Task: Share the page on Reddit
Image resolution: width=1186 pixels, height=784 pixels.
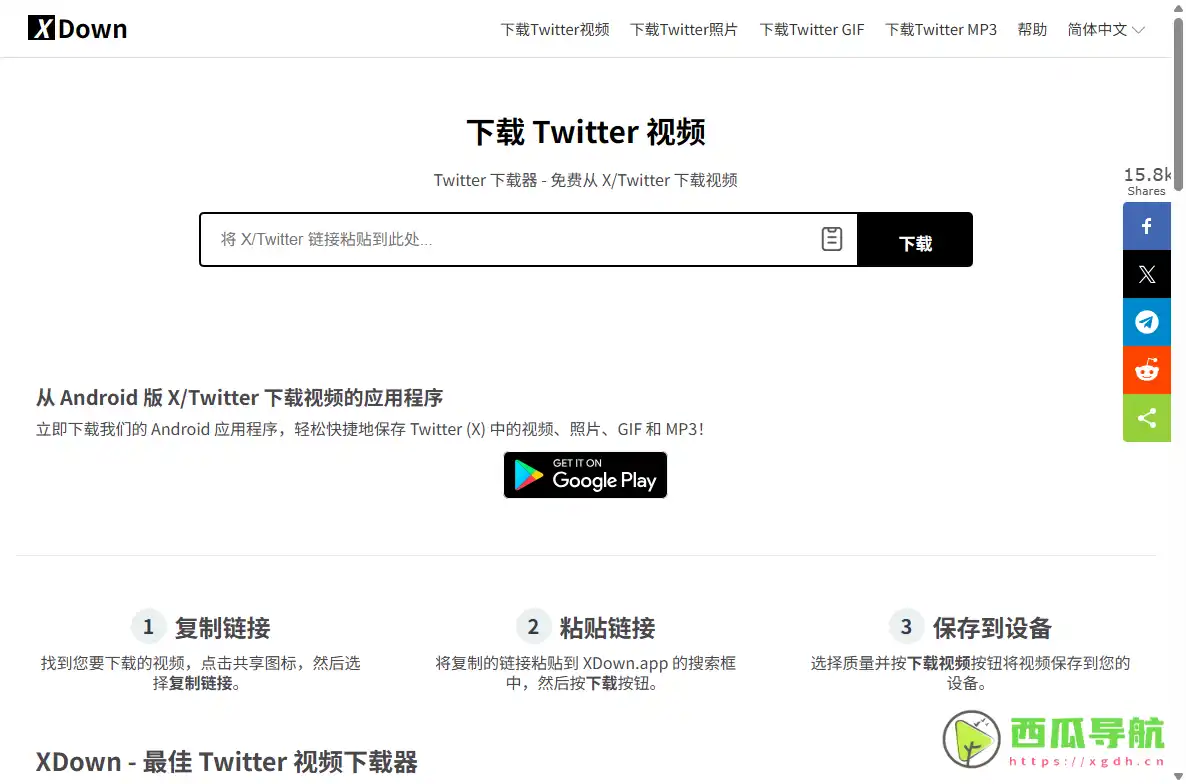Action: pos(1147,370)
